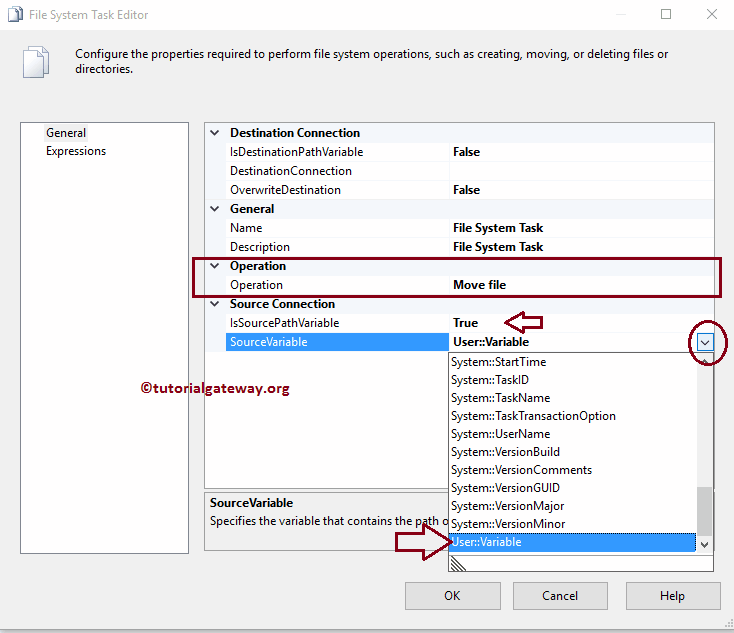This screenshot has height=633, width=734.
Task: Collapse the Destination Connection section
Action: pyautogui.click(x=215, y=133)
